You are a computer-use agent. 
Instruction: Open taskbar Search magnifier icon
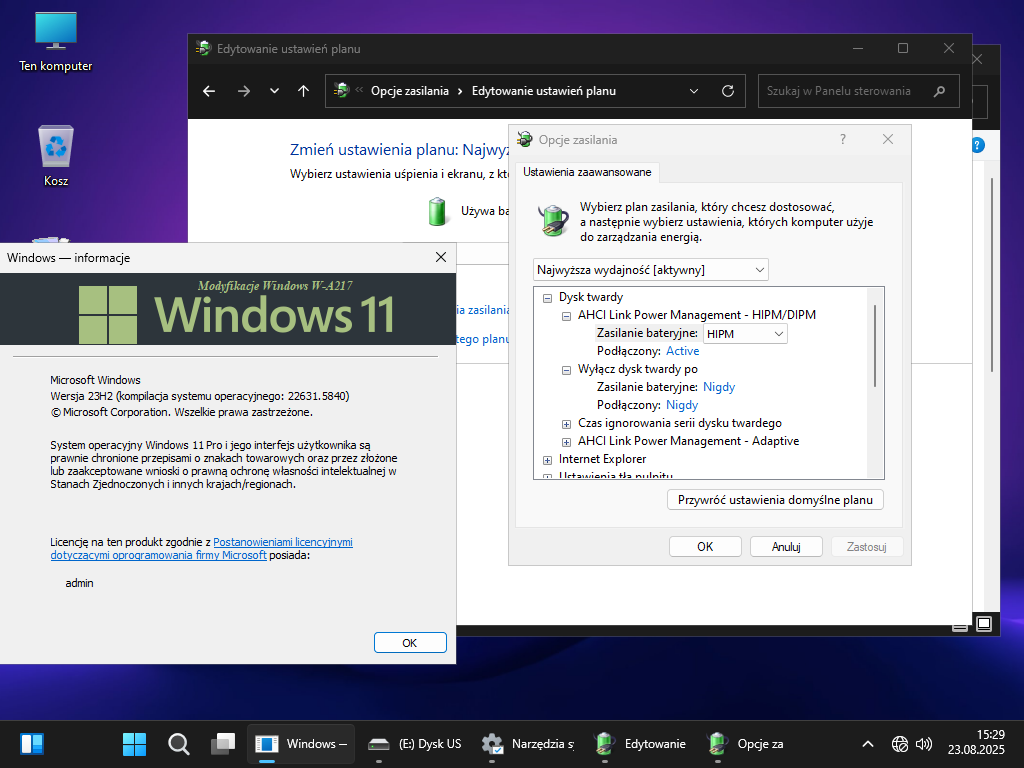click(x=179, y=744)
